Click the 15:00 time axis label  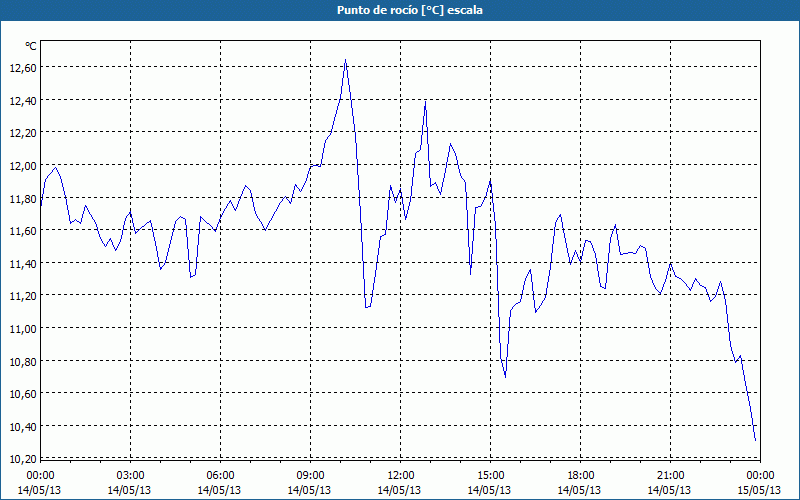point(490,476)
